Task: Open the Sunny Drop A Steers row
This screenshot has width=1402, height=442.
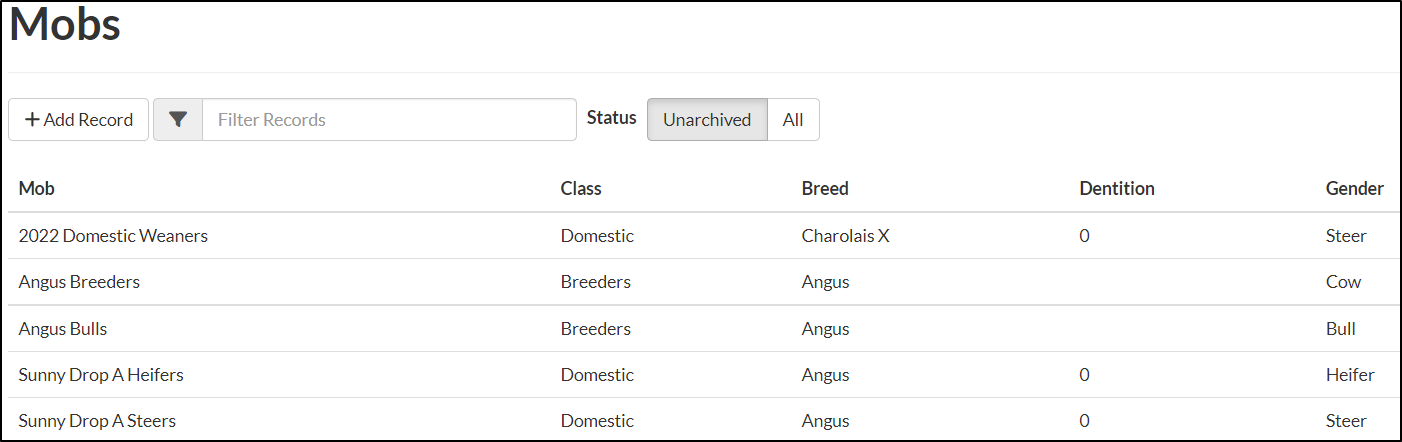Action: (x=97, y=421)
